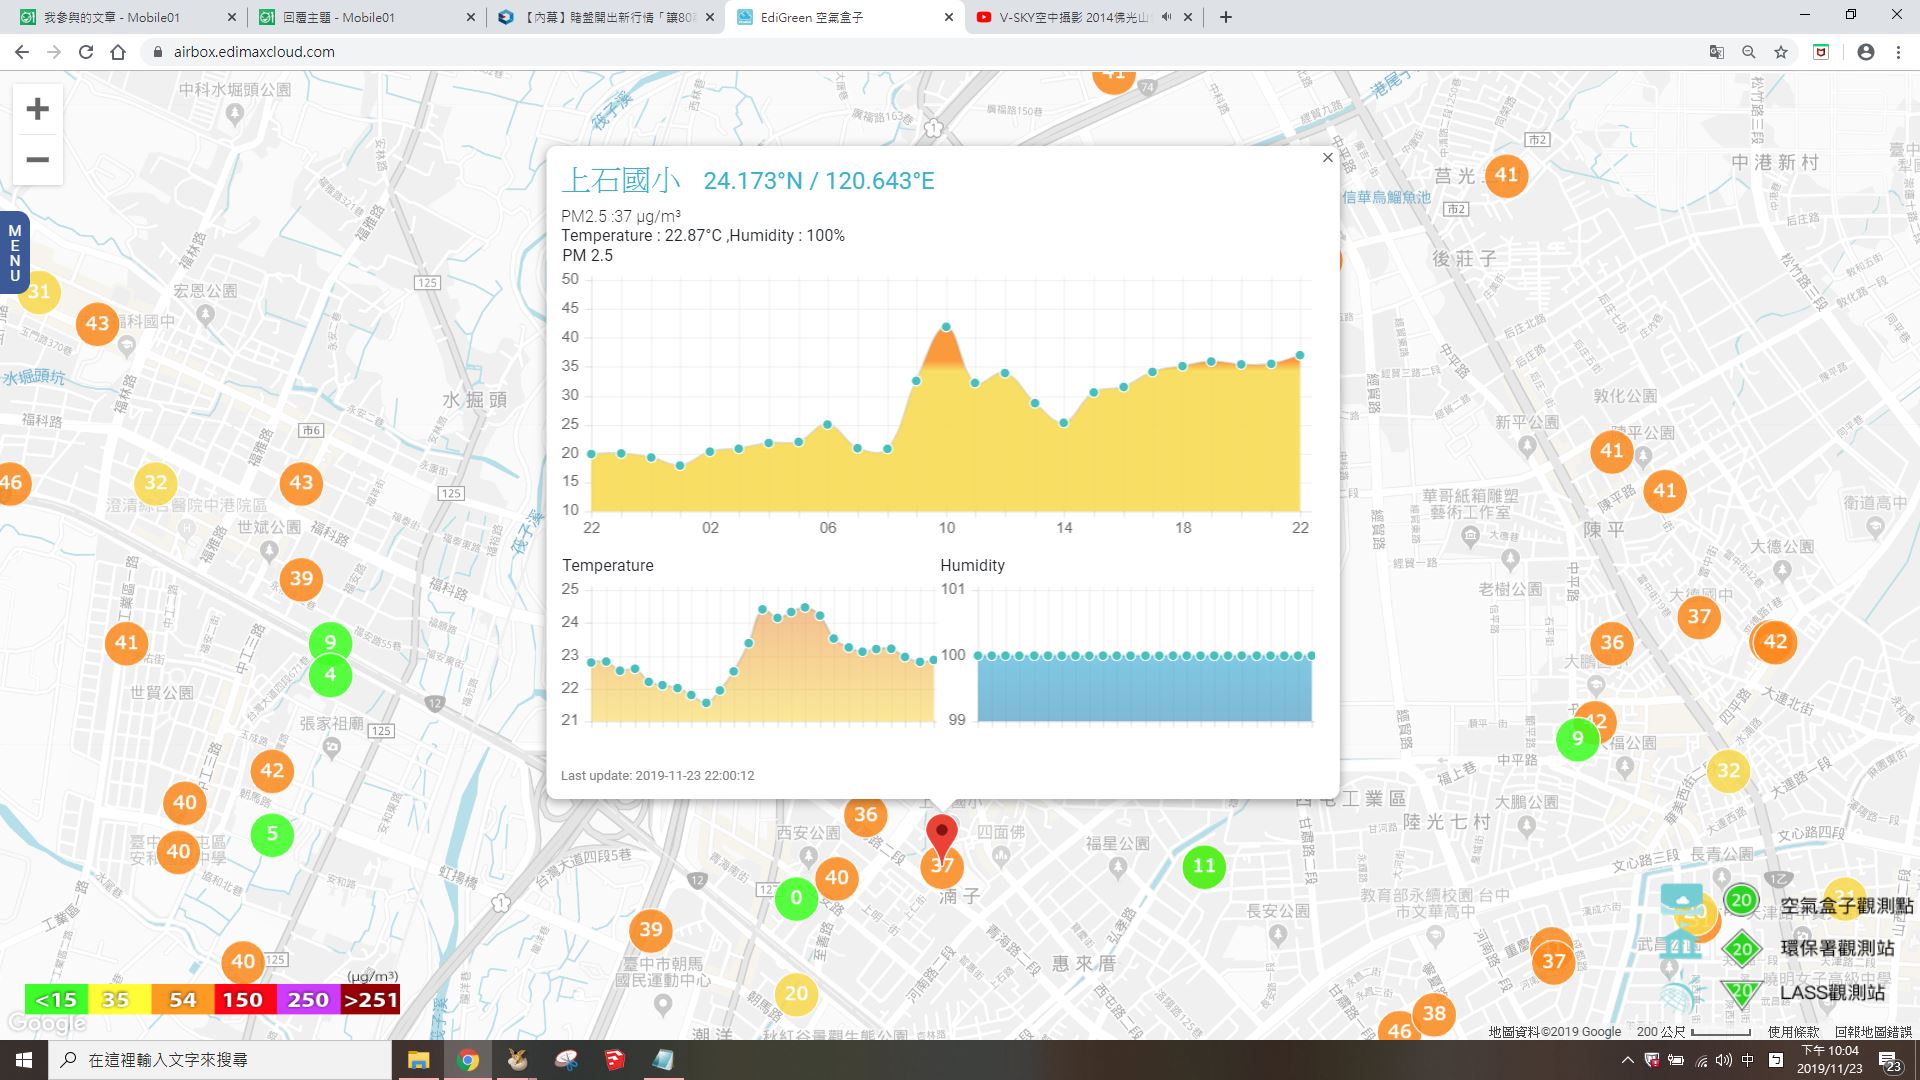Select green marker 9 near 中平路
The width and height of the screenshot is (1920, 1080).
1577,739
